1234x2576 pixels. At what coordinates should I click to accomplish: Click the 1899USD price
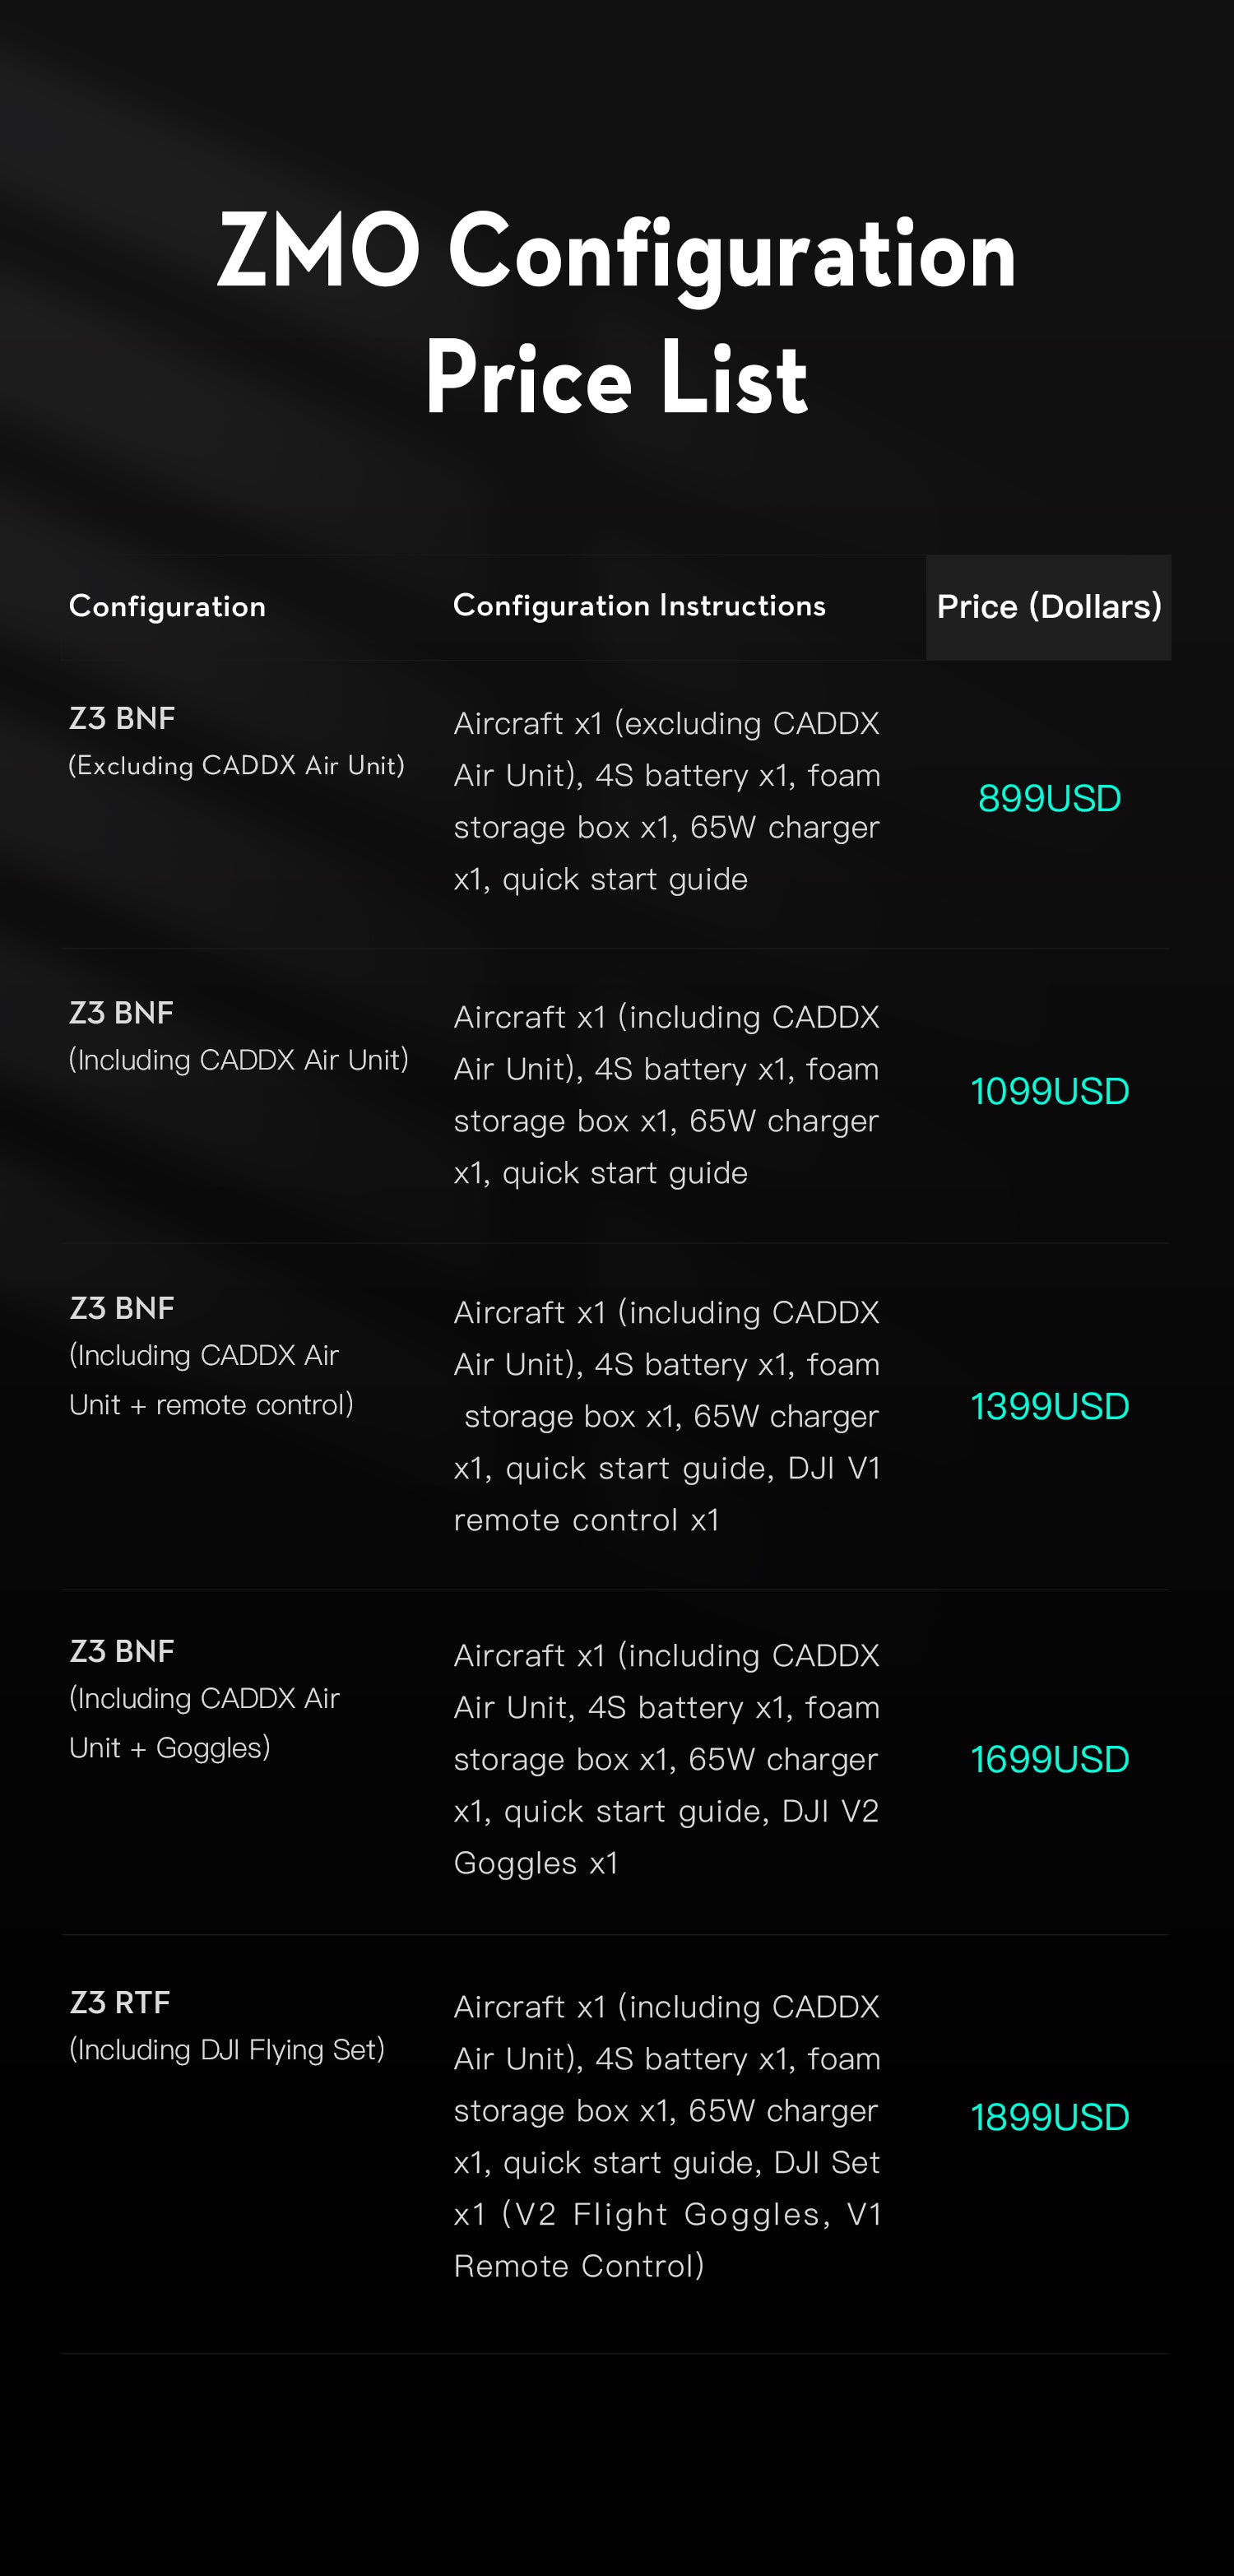(1049, 2117)
